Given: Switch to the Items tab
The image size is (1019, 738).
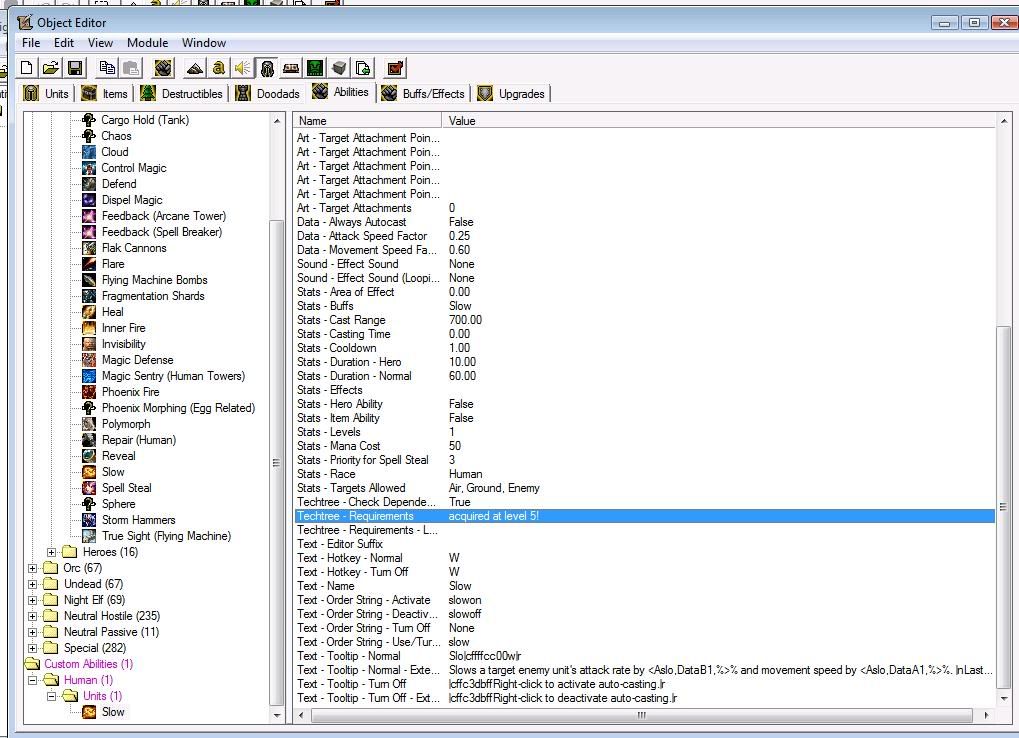Looking at the screenshot, I should [104, 94].
